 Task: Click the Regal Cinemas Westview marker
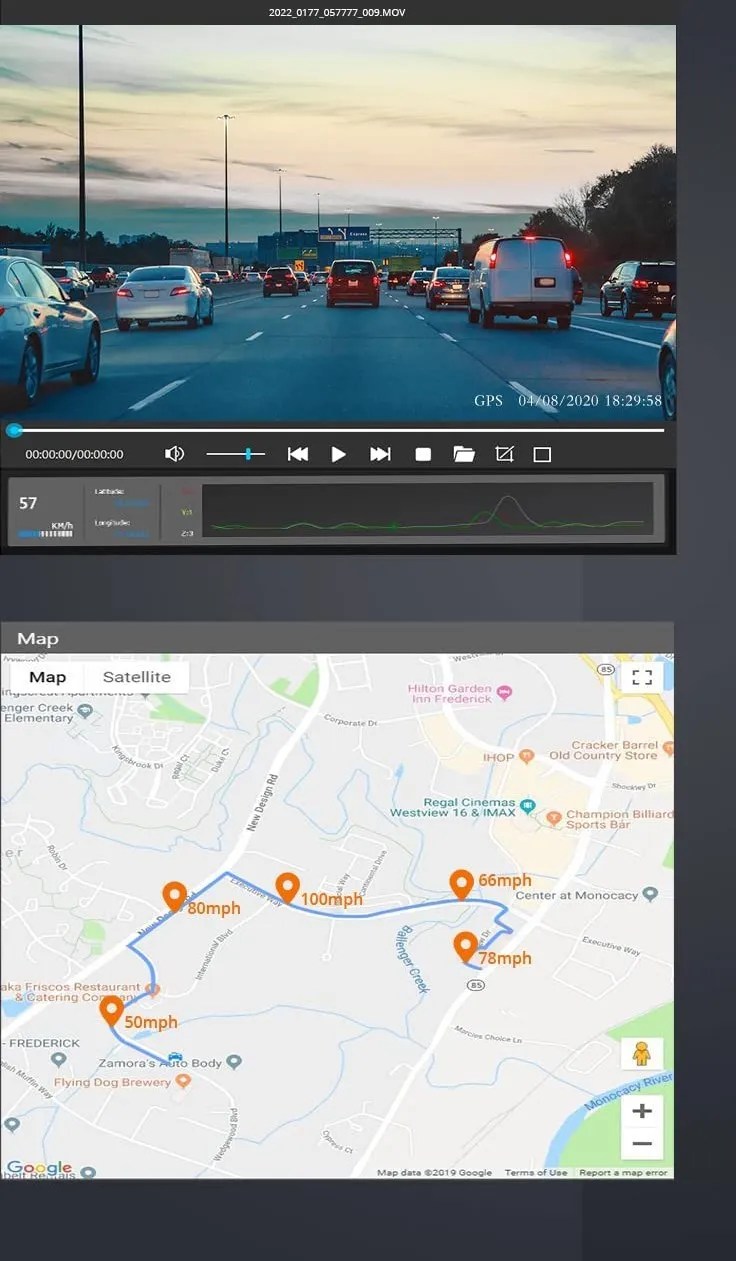click(528, 806)
